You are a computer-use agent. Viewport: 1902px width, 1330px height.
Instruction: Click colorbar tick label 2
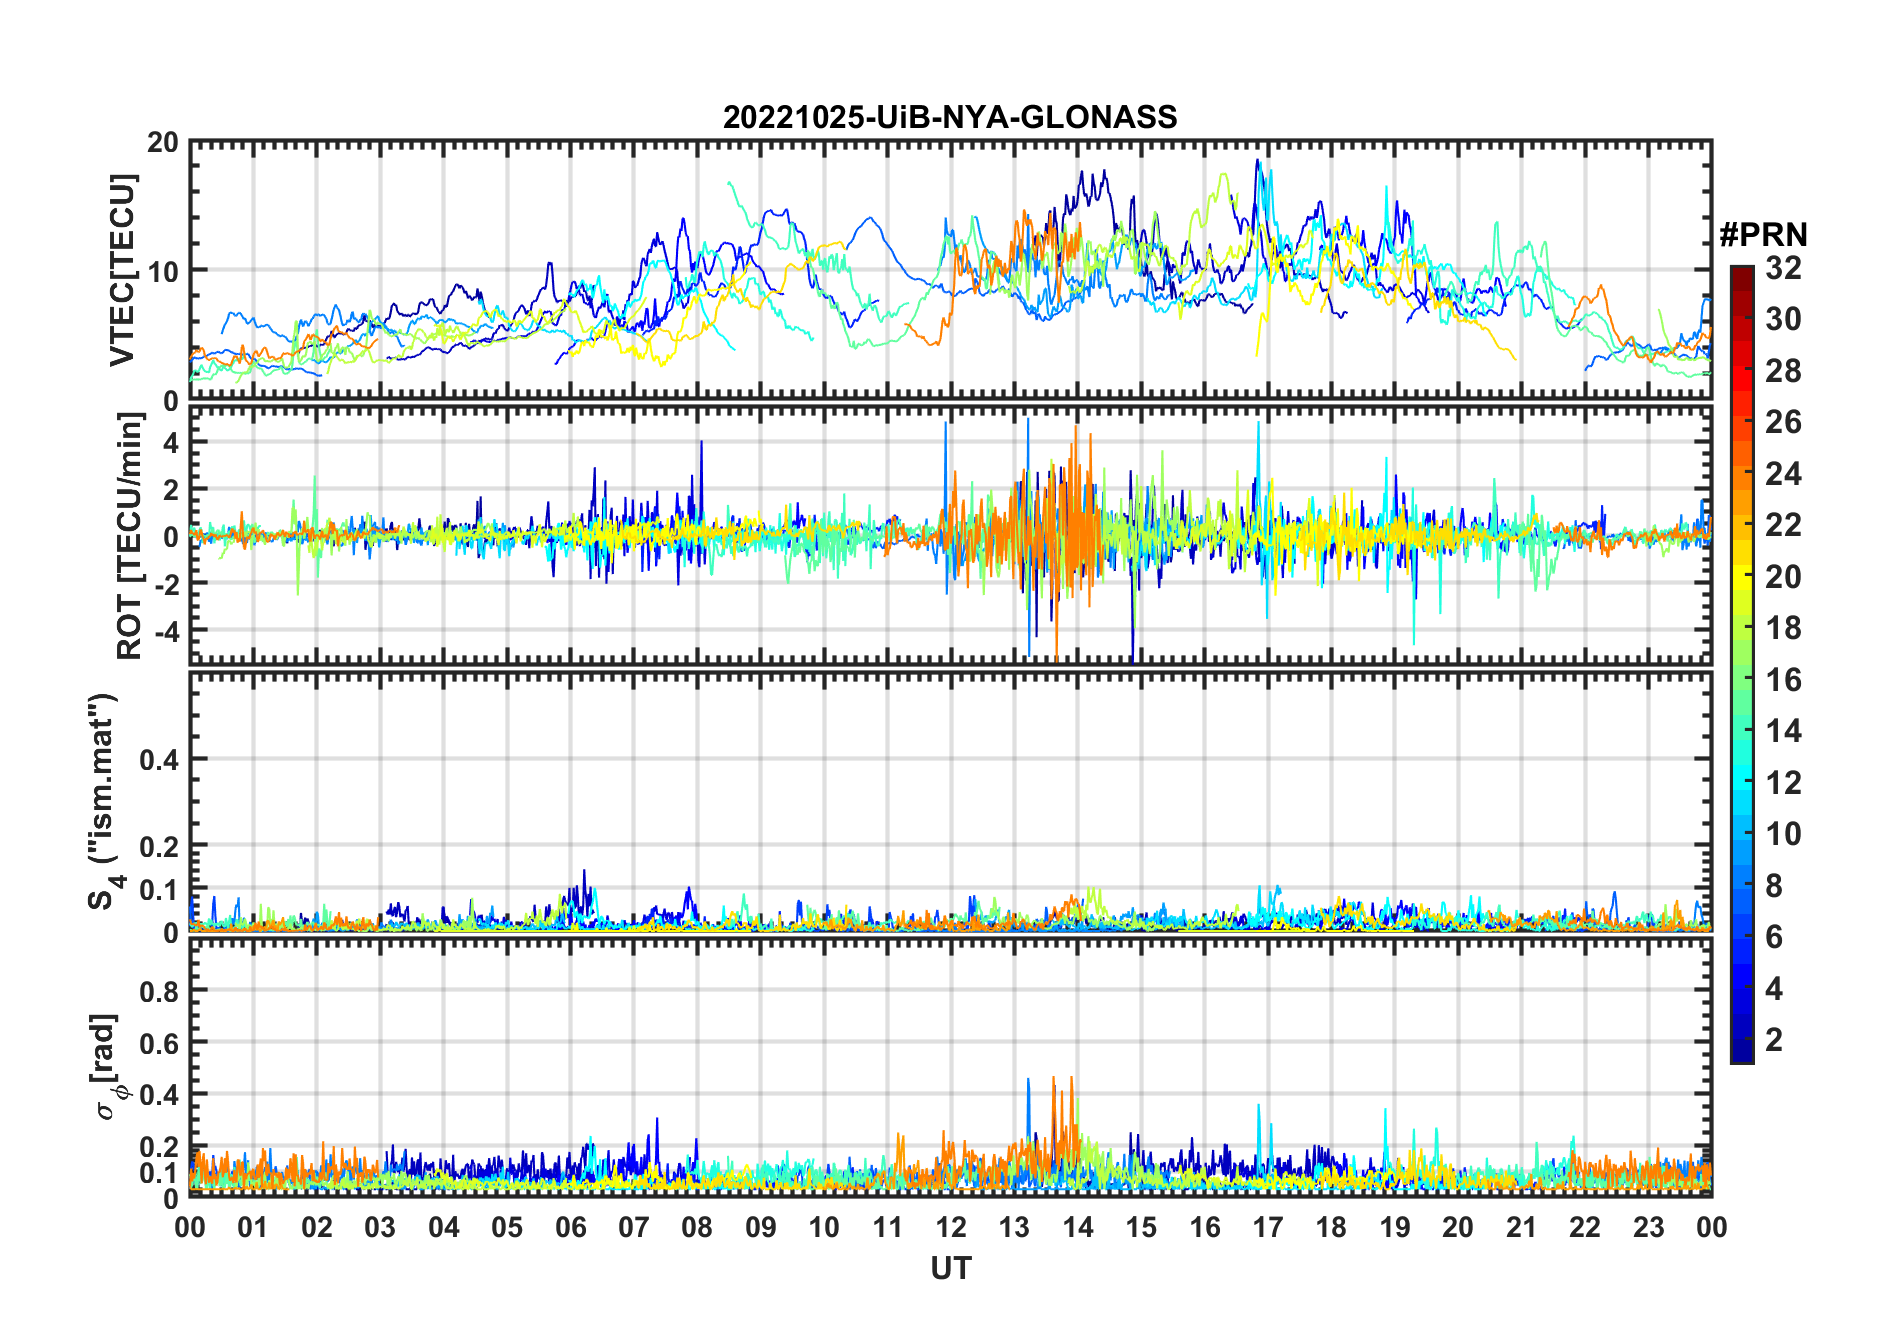coord(1774,1039)
